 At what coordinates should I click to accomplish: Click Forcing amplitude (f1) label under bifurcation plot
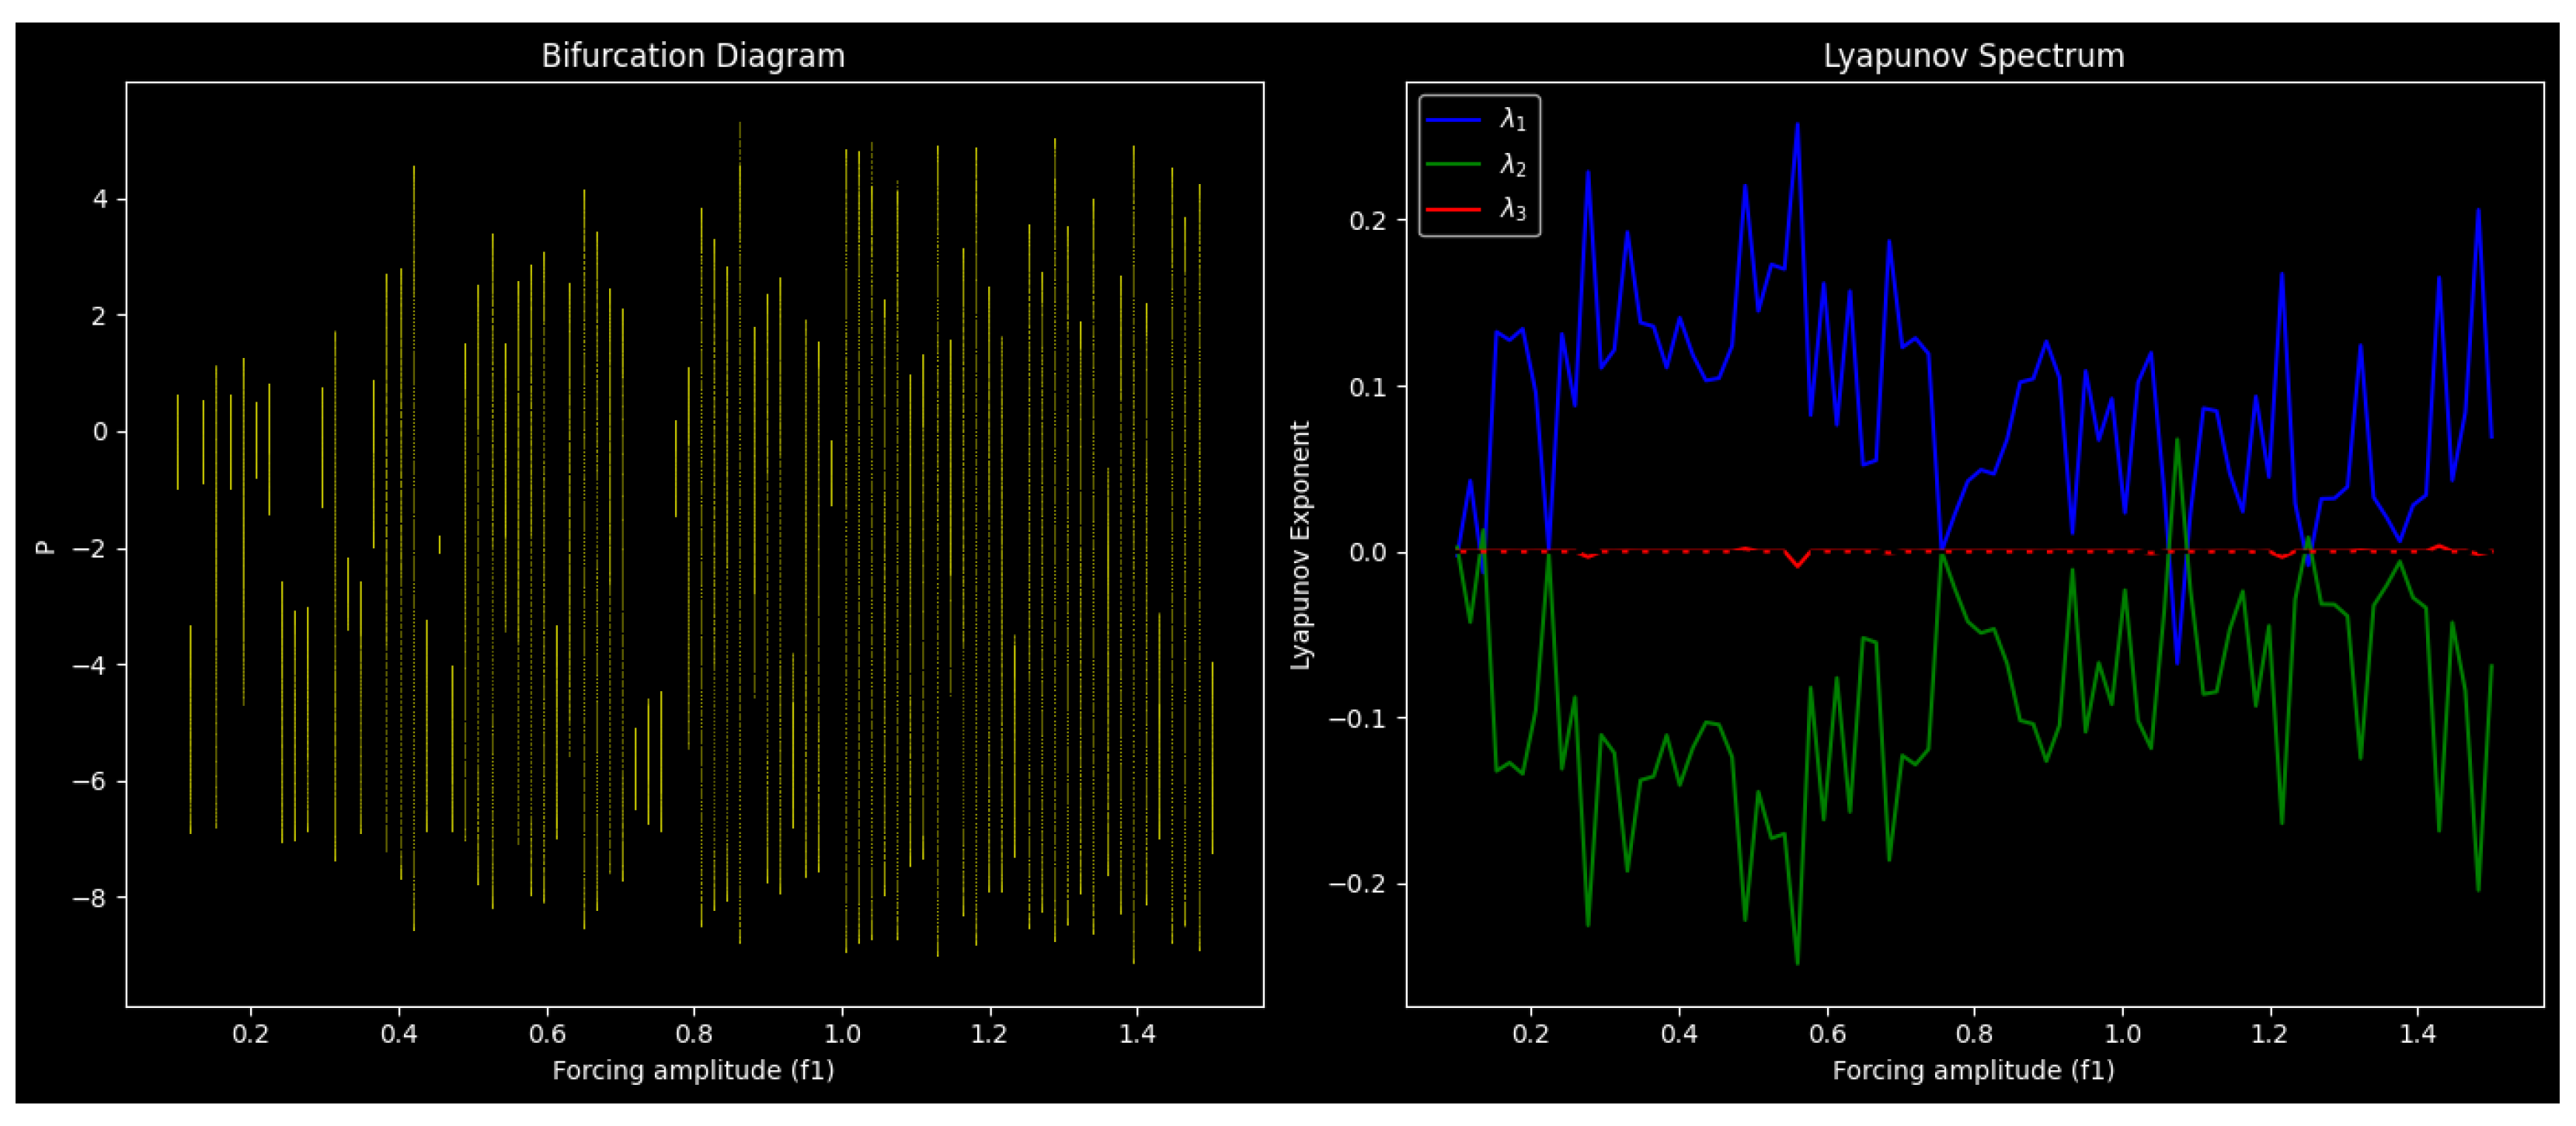pos(693,1070)
